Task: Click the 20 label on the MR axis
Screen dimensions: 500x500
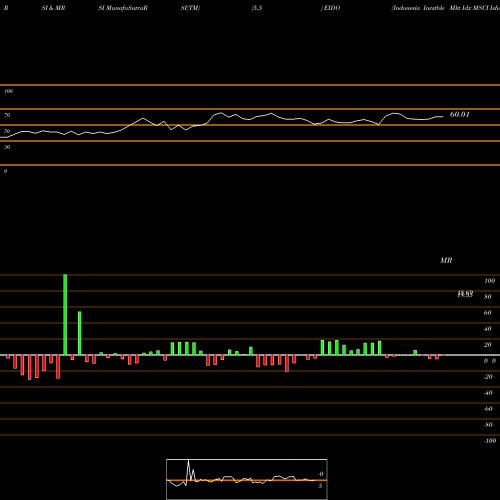Action: tap(488, 345)
